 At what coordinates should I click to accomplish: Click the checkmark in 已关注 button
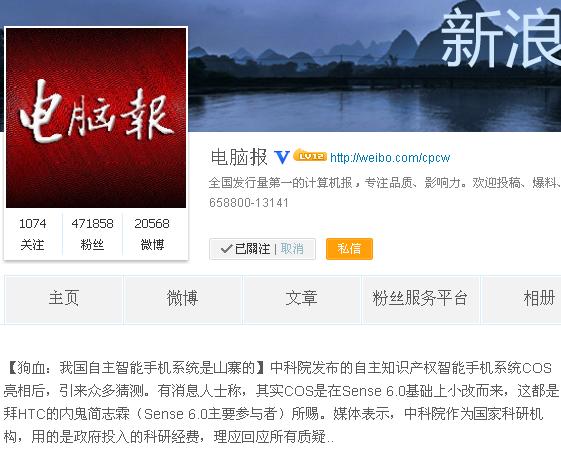[x=226, y=249]
